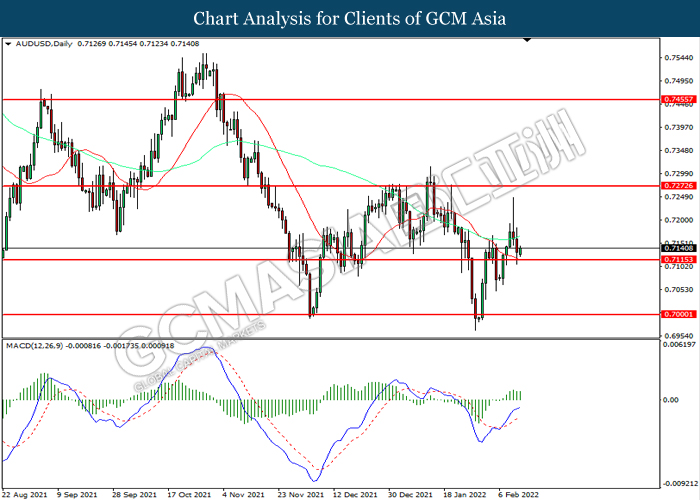Click the 22 Aug 2021 date label
The width and height of the screenshot is (700, 500).
point(25,495)
